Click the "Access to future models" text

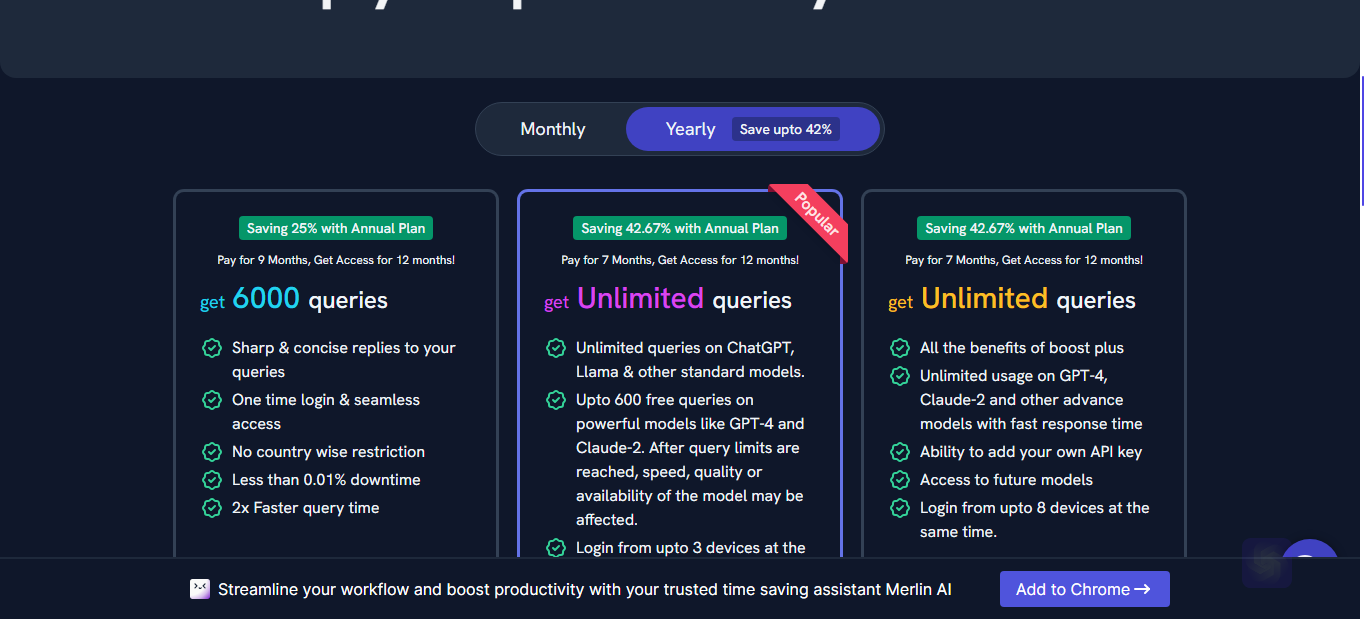pos(1006,480)
